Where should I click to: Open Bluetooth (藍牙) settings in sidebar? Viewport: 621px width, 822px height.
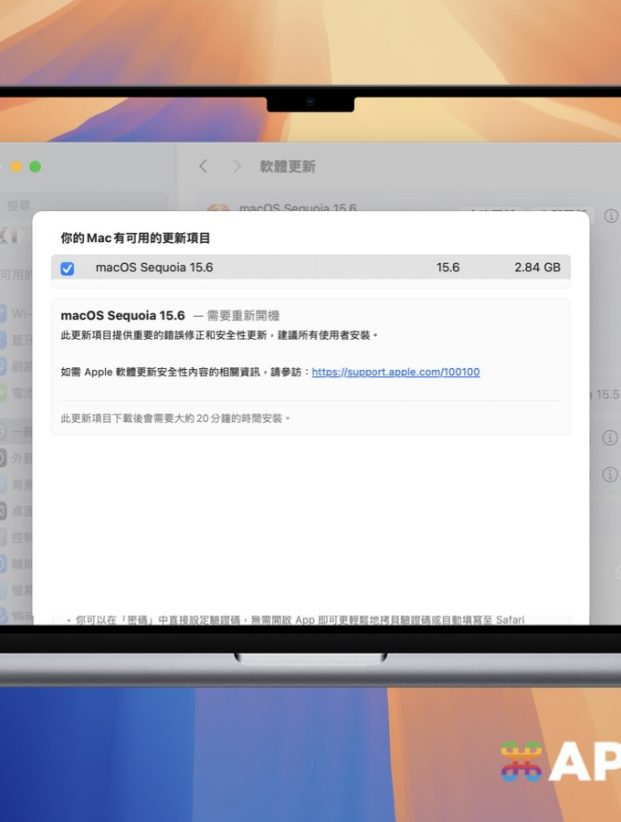(14, 340)
